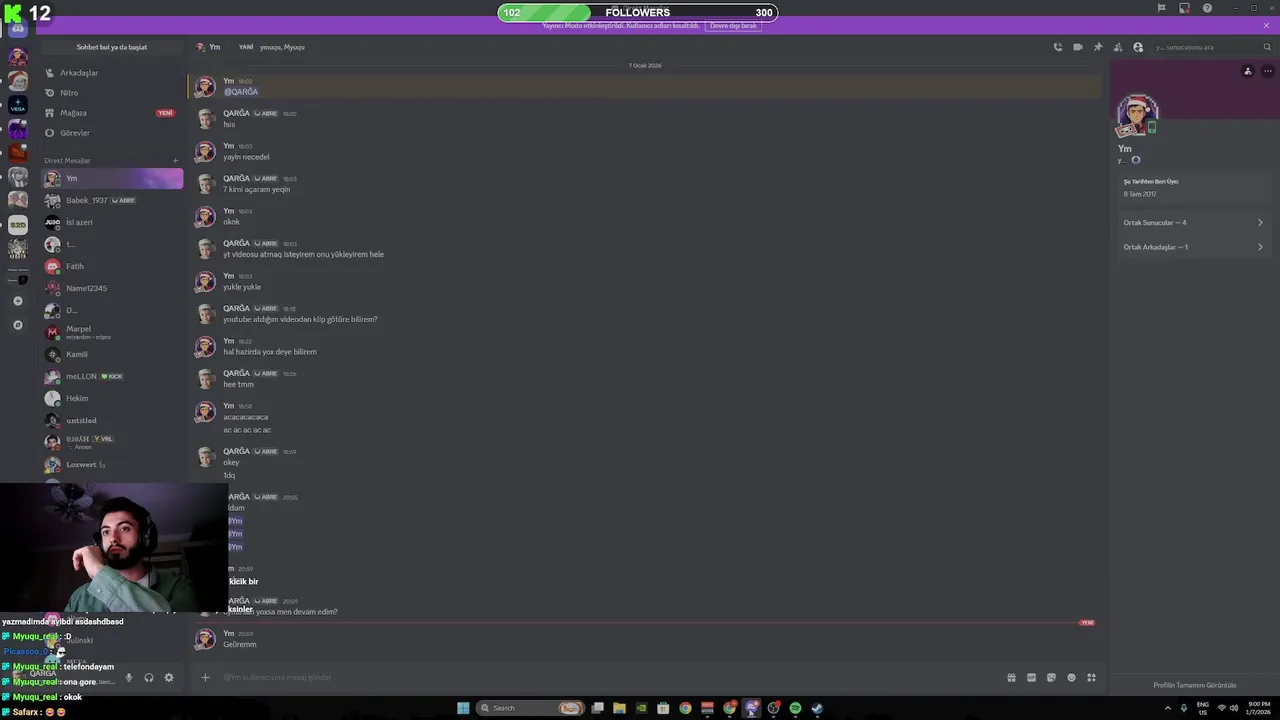The height and width of the screenshot is (720, 1280).
Task: Open untitled direct message
Action: pos(112,420)
